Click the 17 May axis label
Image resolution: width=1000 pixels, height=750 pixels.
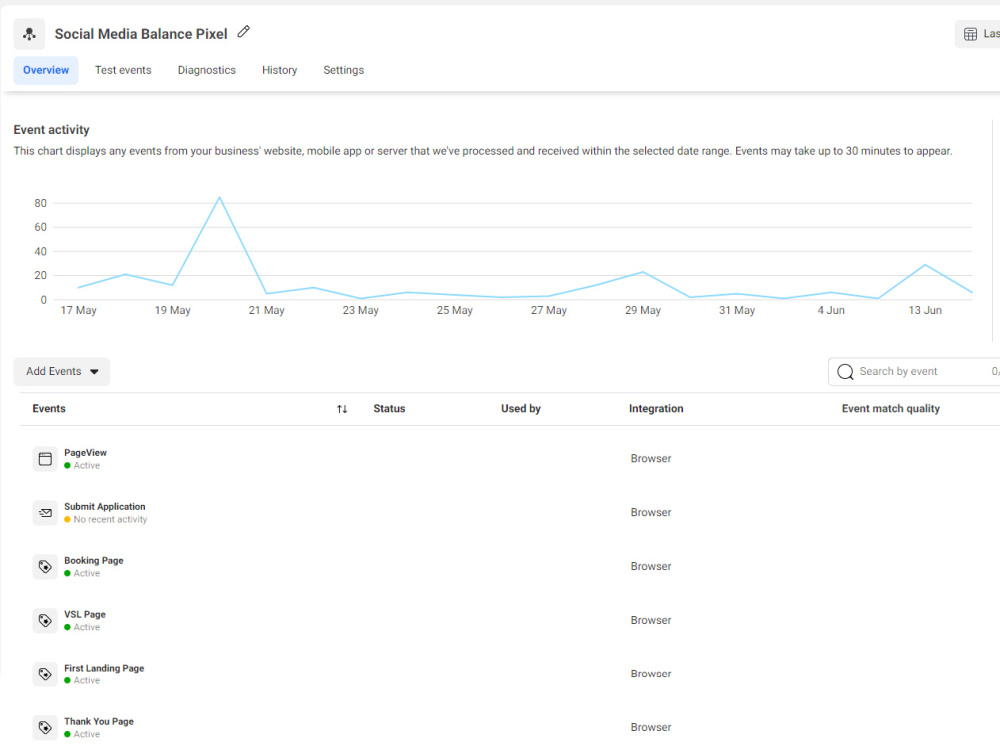coord(78,311)
